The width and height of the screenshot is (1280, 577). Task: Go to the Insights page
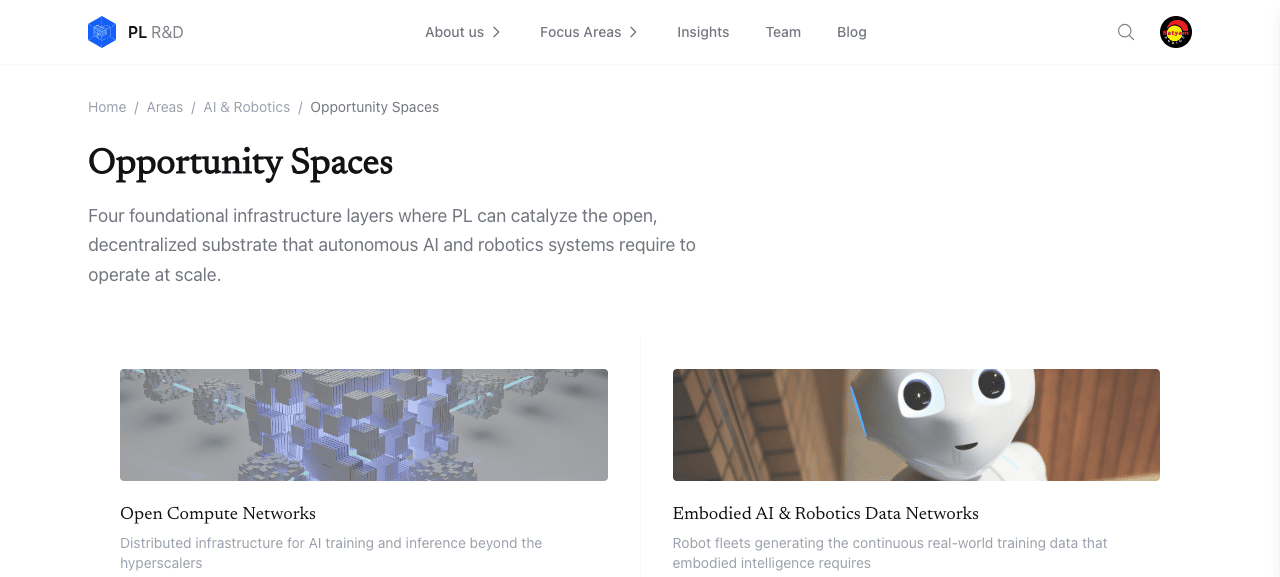703,32
